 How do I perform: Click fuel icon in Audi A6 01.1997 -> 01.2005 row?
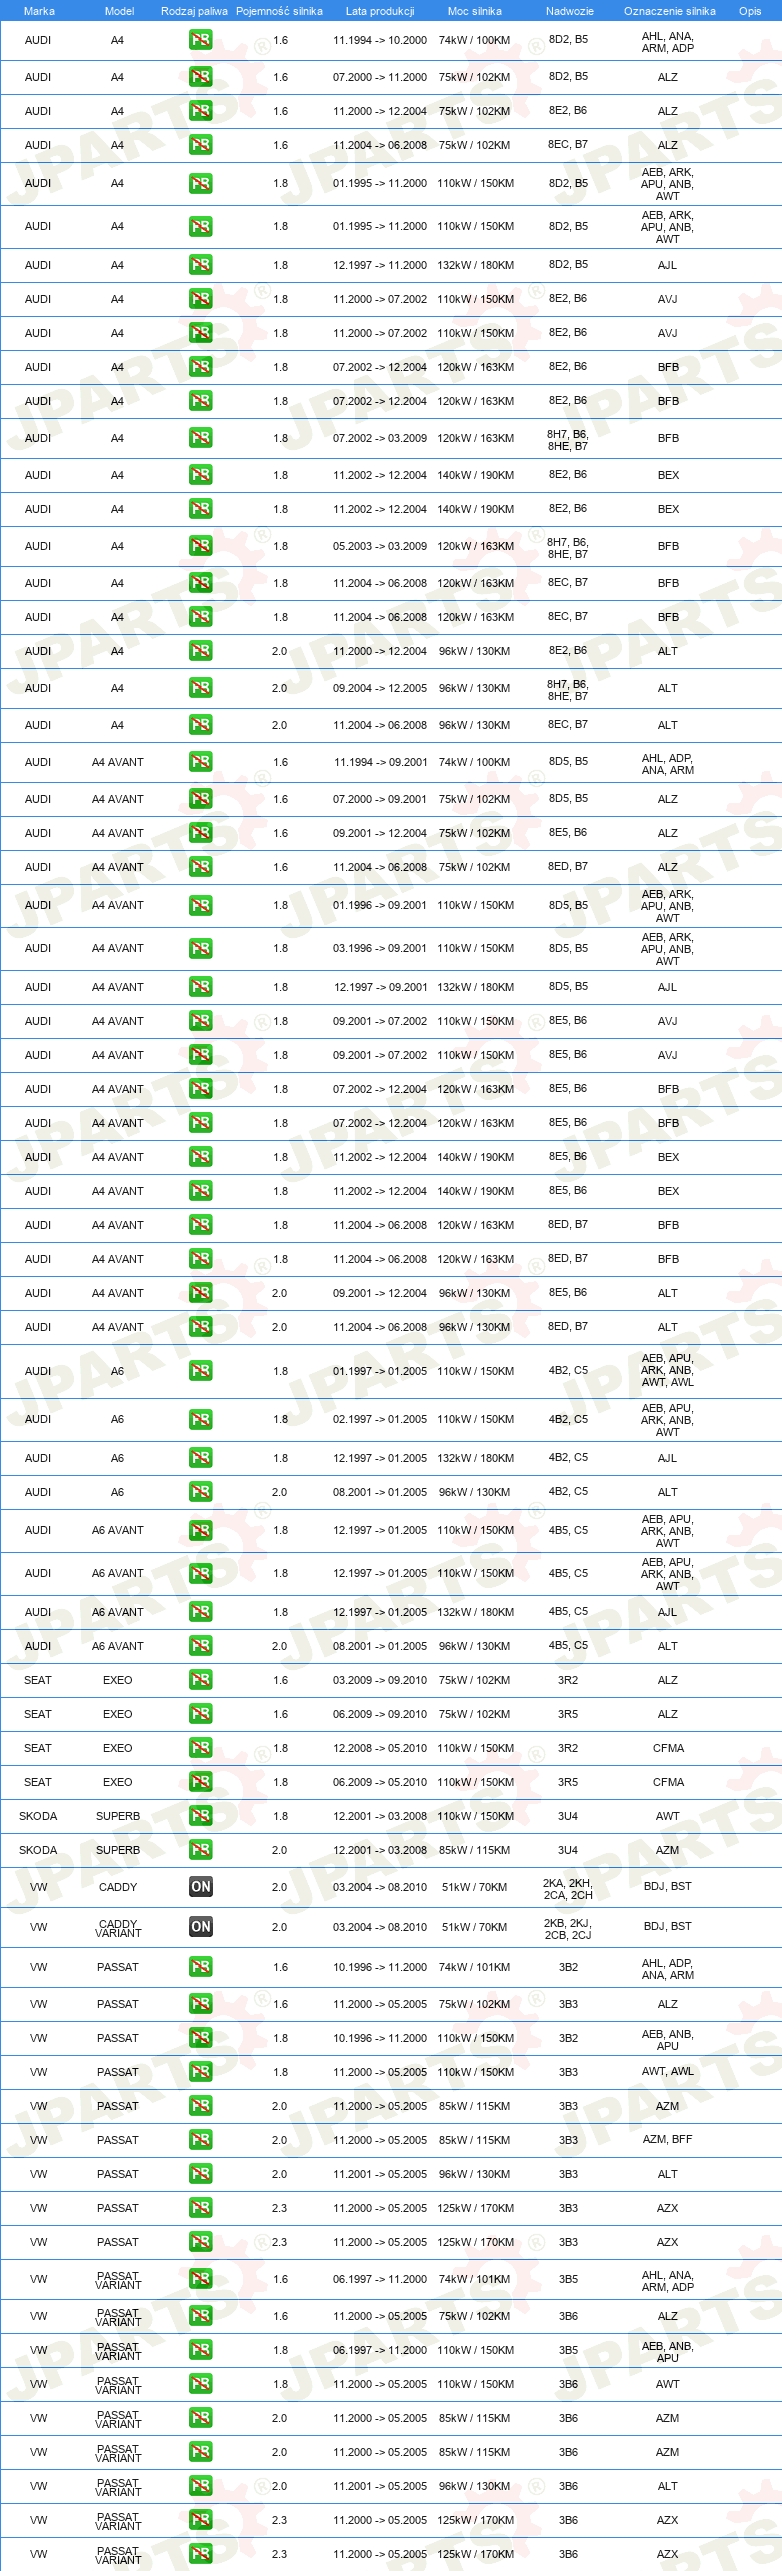(x=200, y=1371)
